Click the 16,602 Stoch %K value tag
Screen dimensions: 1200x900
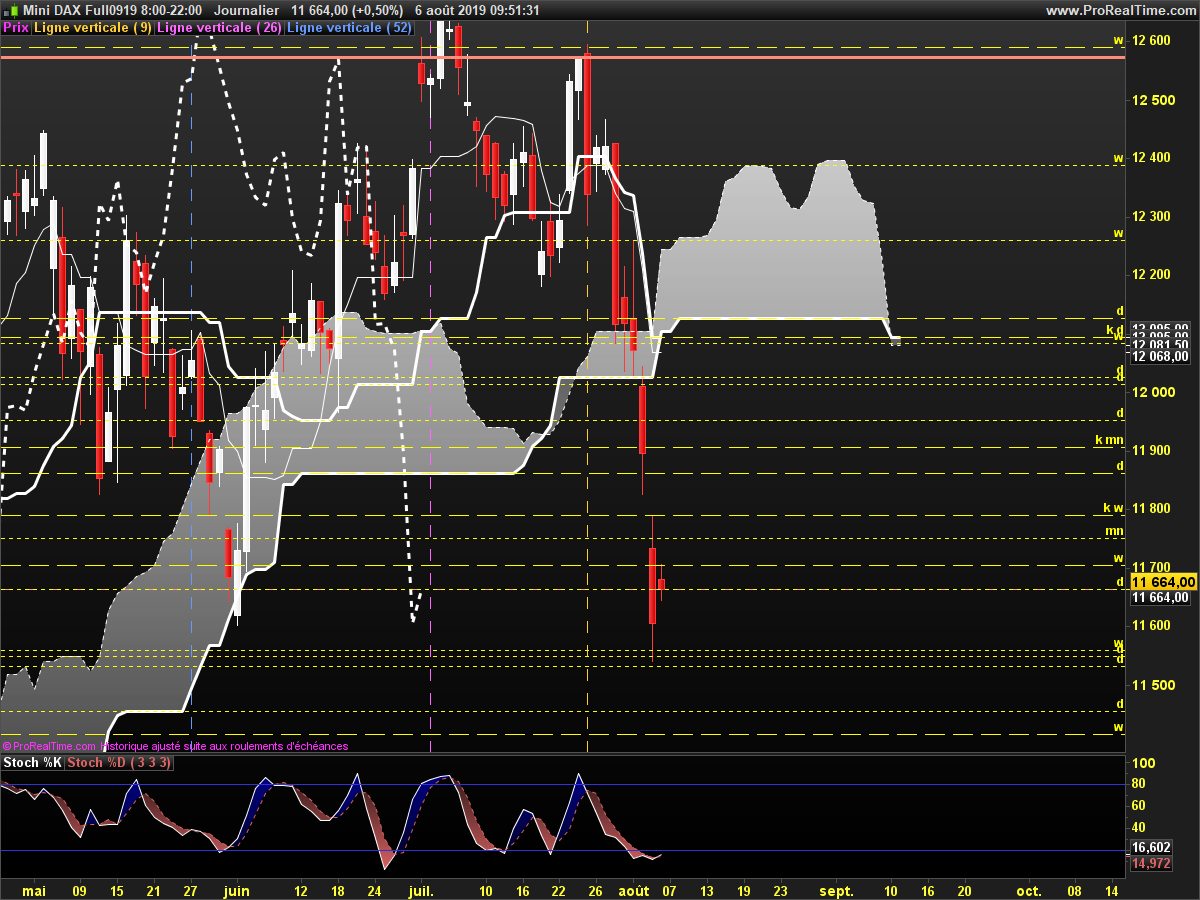[1150, 847]
